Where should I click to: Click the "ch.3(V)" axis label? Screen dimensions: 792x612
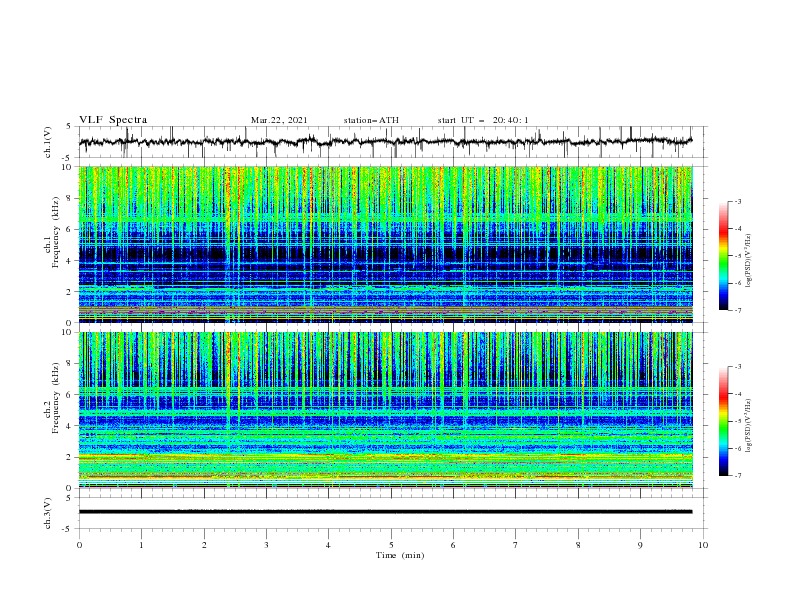coord(47,513)
